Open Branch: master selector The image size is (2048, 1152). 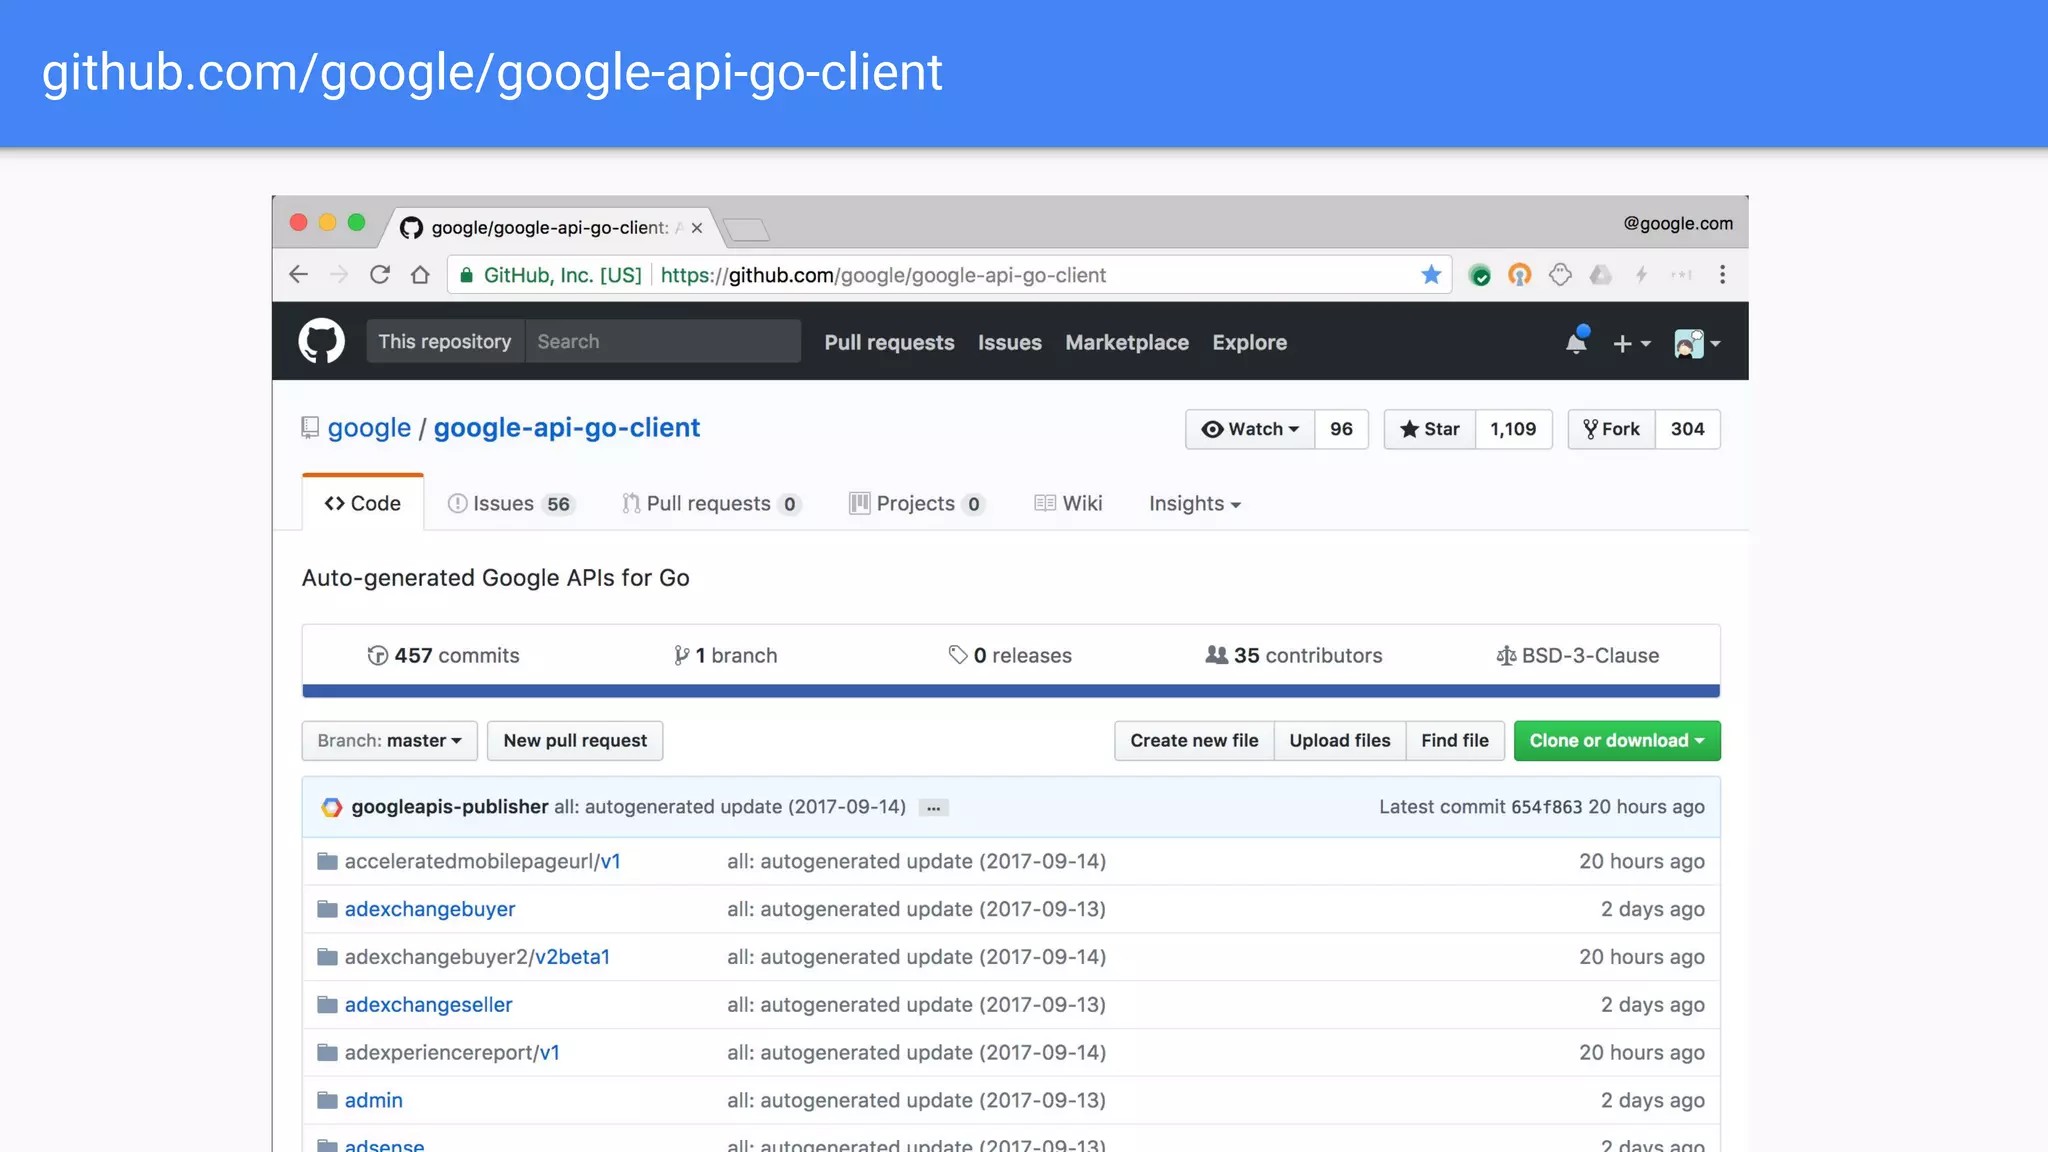(x=390, y=741)
